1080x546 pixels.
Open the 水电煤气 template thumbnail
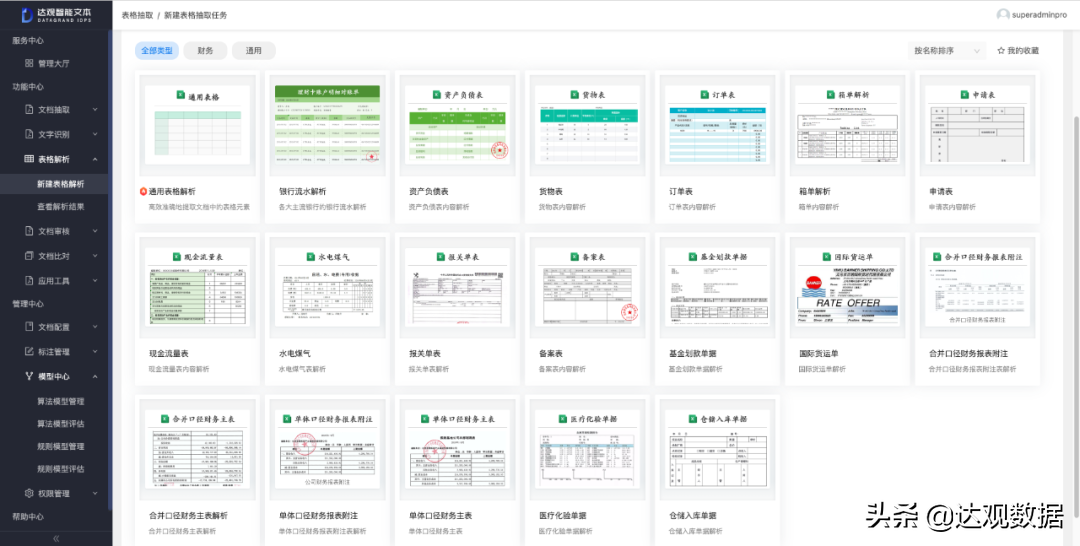[x=328, y=288]
